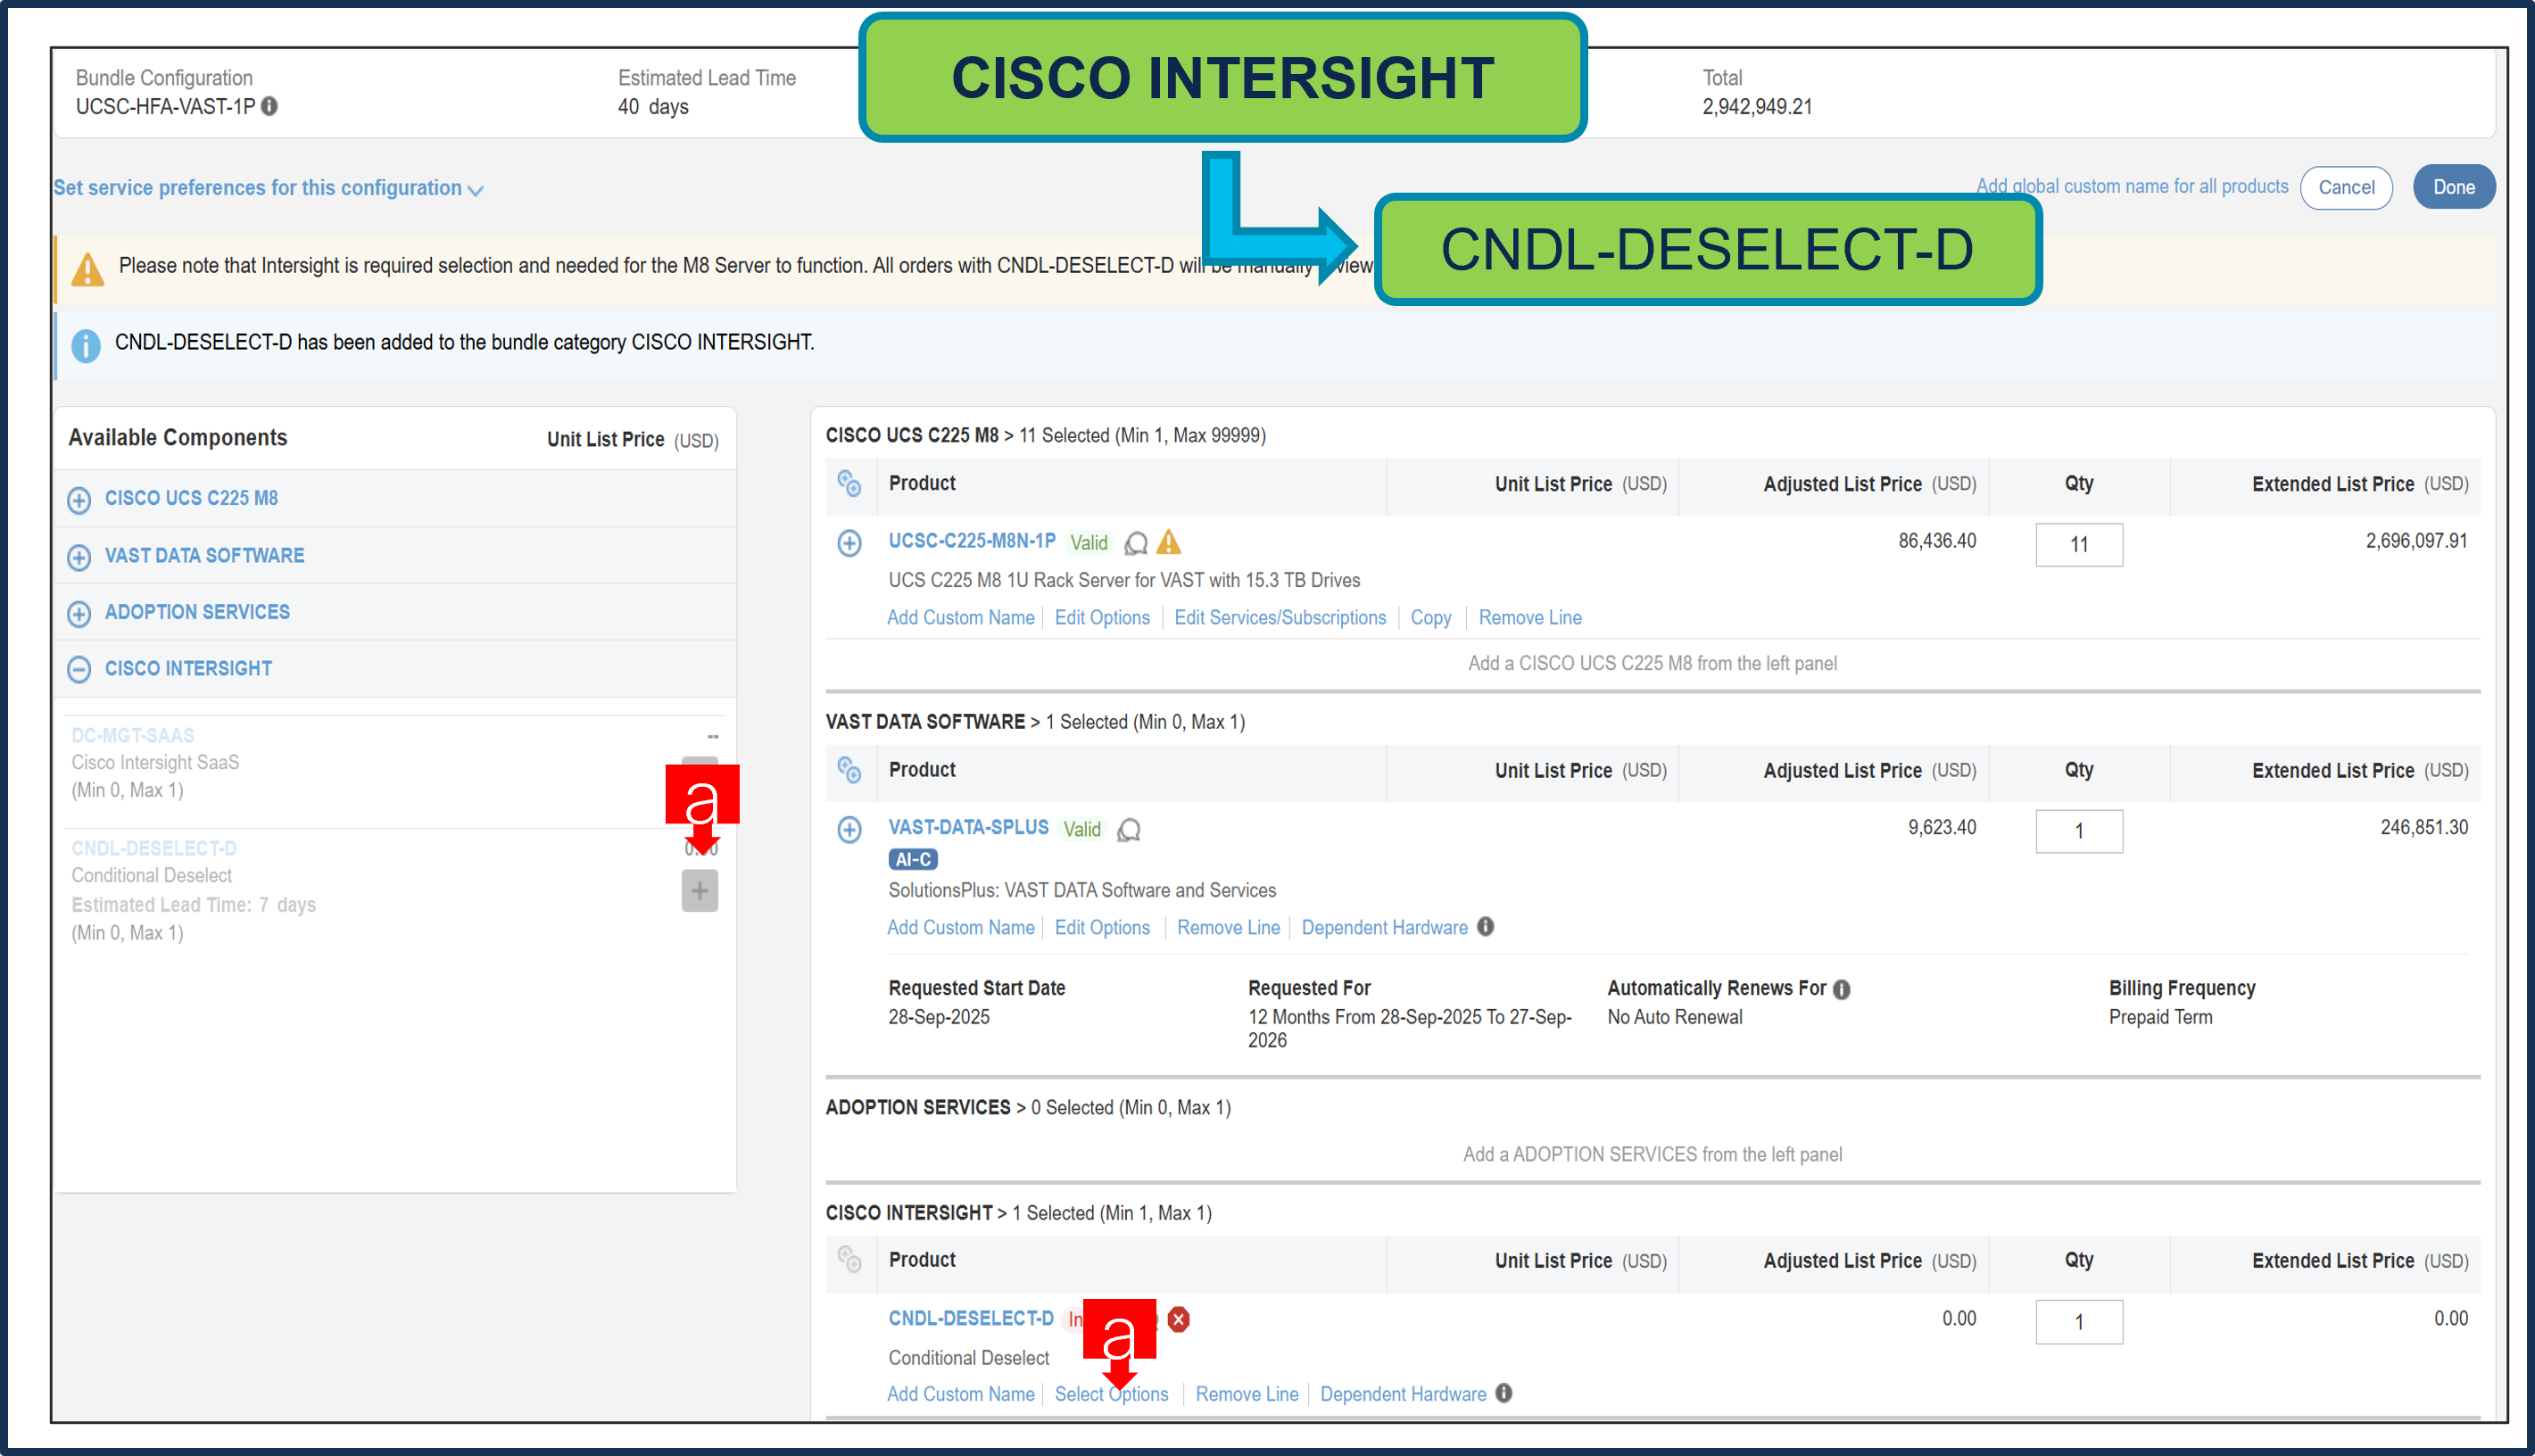Image resolution: width=2535 pixels, height=1456 pixels.
Task: Click group icon in VAST DATA SOFTWARE header
Action: [850, 770]
